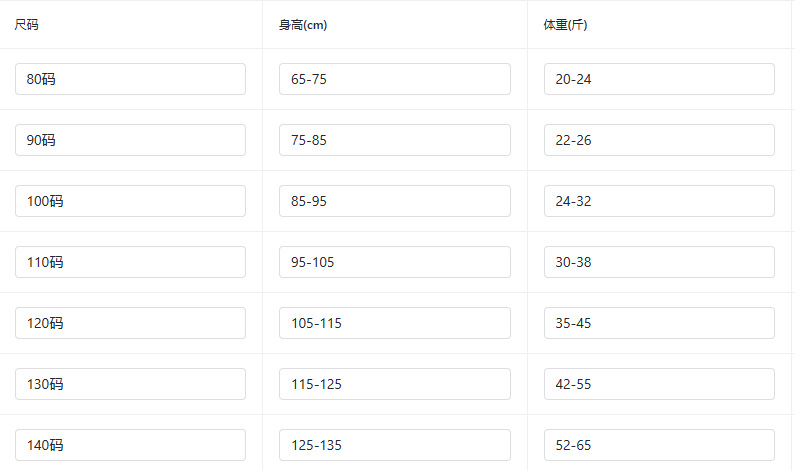Image resolution: width=795 pixels, height=471 pixels.
Task: Click the 80码 size input field
Action: [130, 79]
